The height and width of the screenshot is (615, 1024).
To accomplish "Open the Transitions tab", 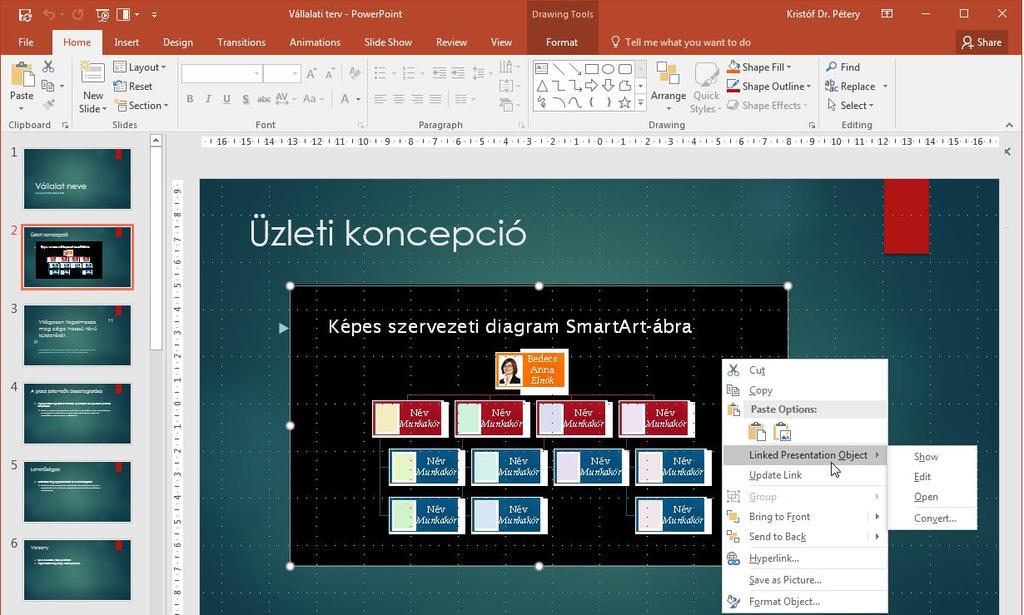I will 241,42.
